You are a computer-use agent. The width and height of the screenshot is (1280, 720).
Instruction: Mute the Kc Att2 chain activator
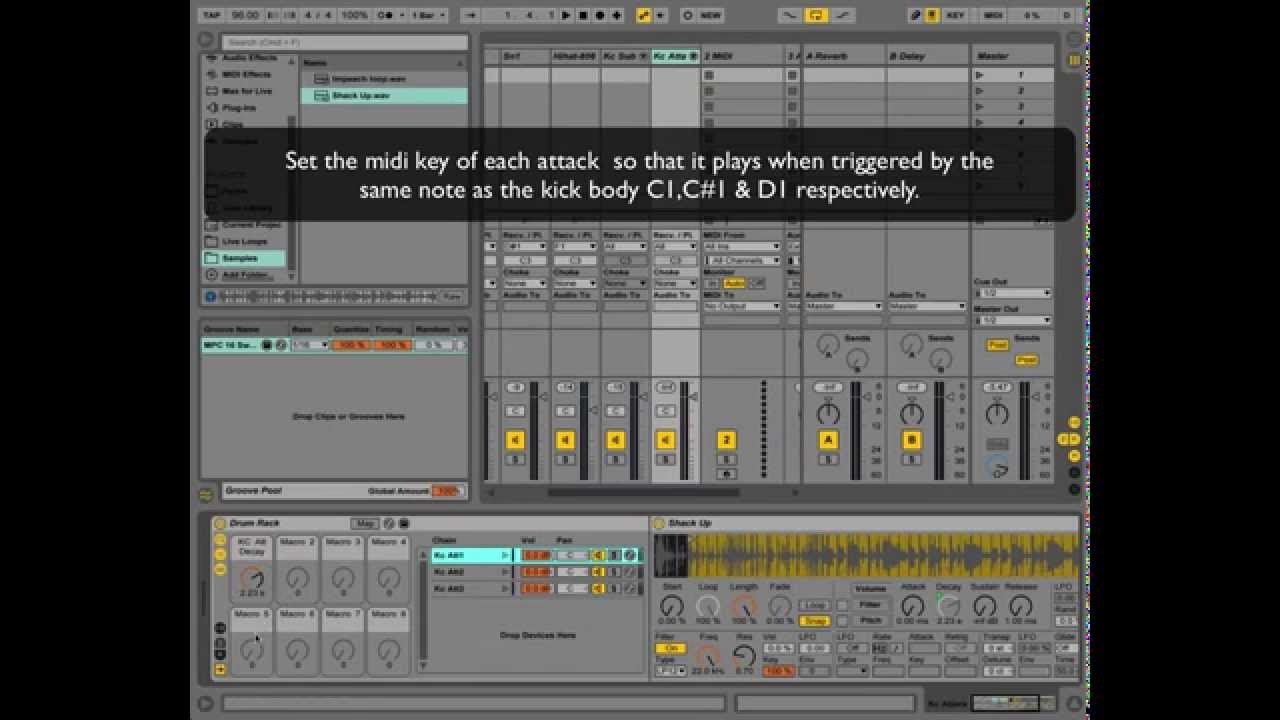[598, 572]
